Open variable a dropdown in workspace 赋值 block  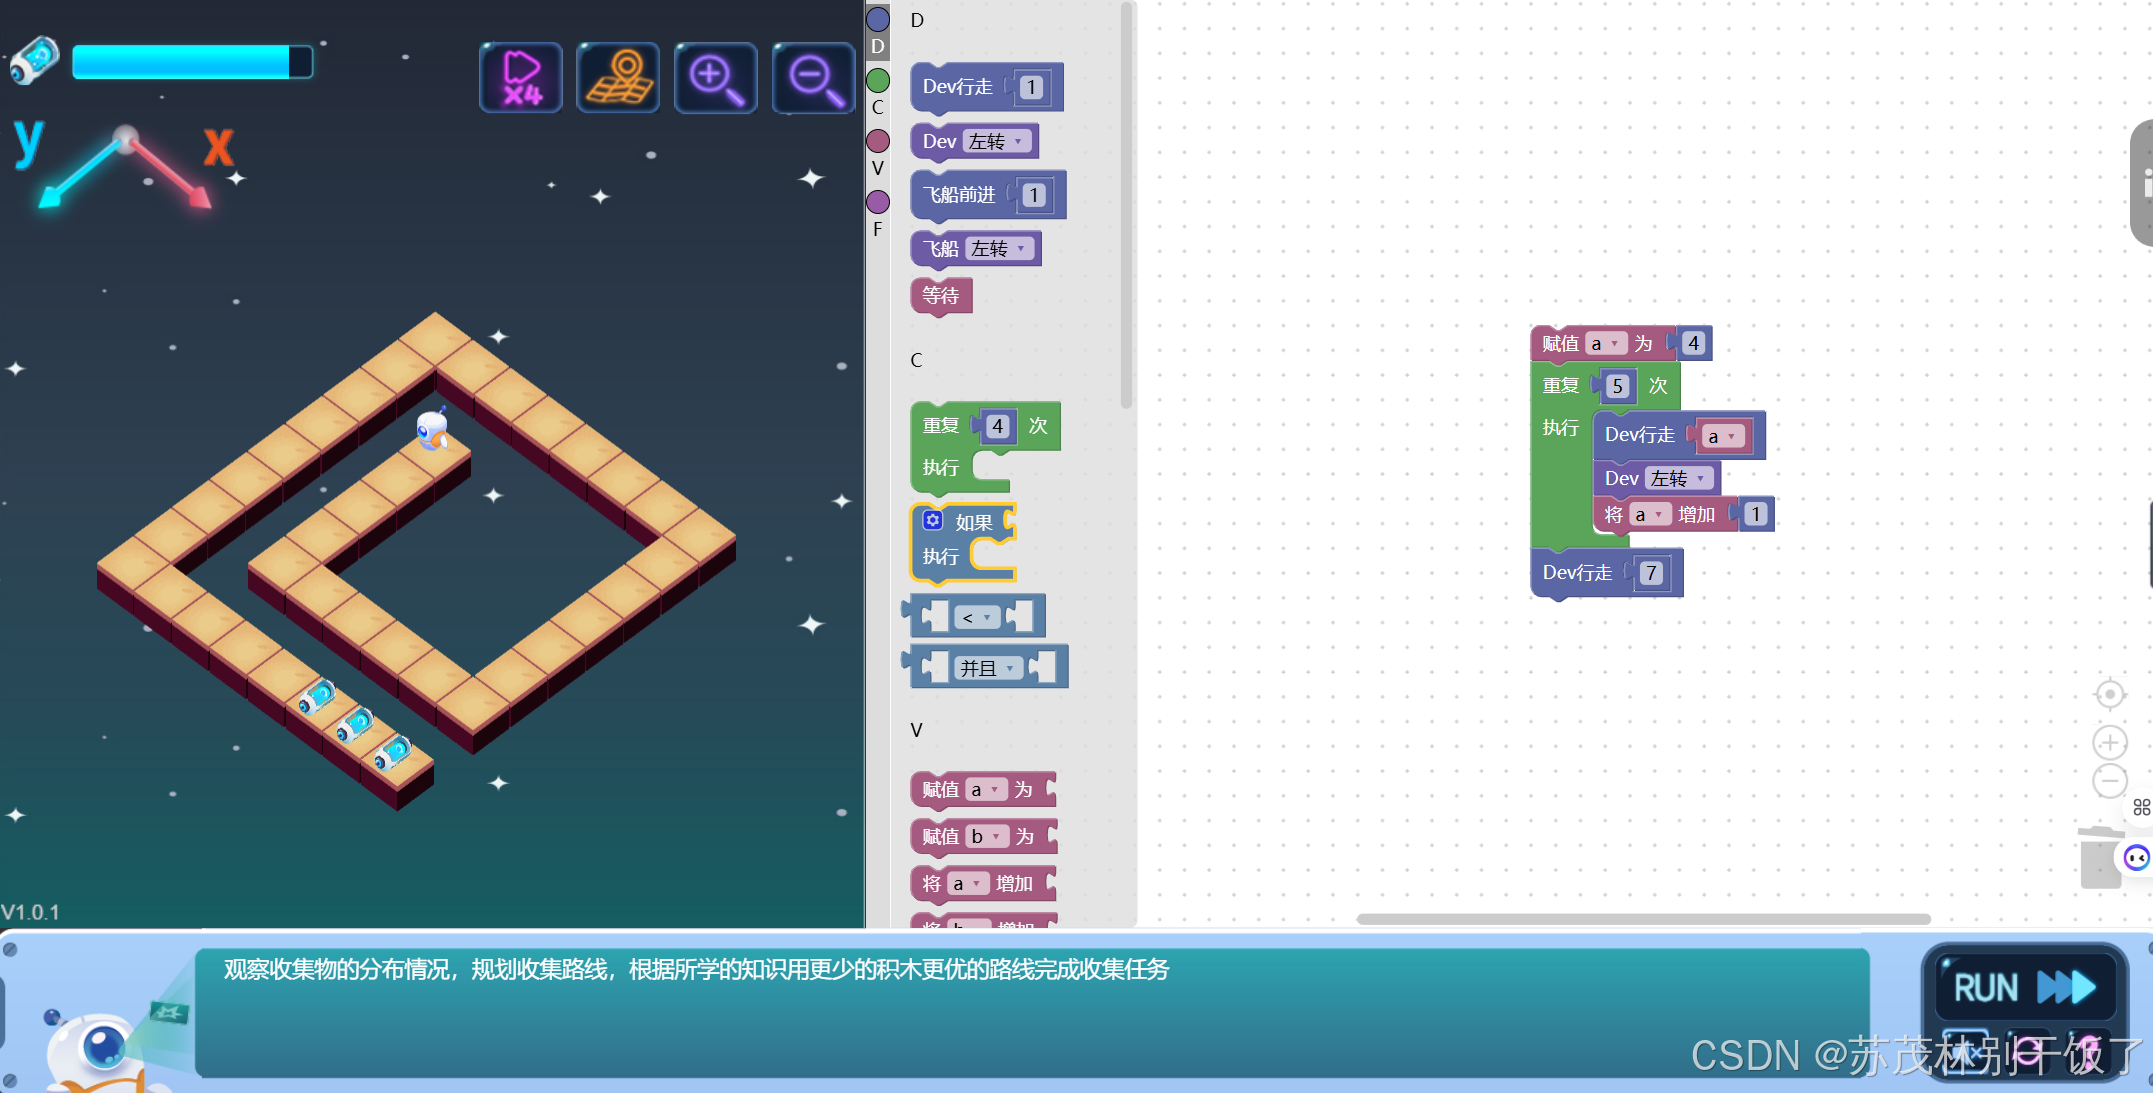(x=1604, y=344)
